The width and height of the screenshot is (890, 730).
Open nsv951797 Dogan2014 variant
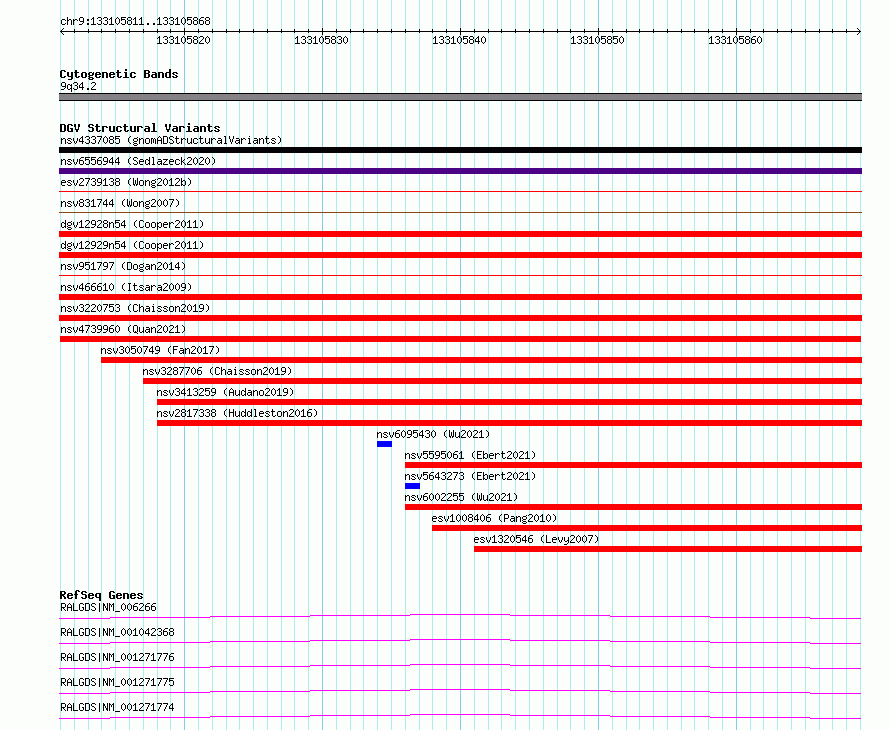pos(123,266)
